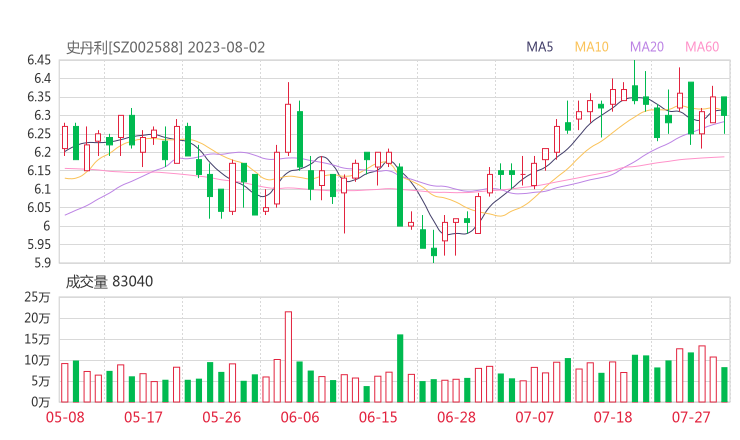
Task: Click the 10万 volume axis label
Action: pos(37,360)
